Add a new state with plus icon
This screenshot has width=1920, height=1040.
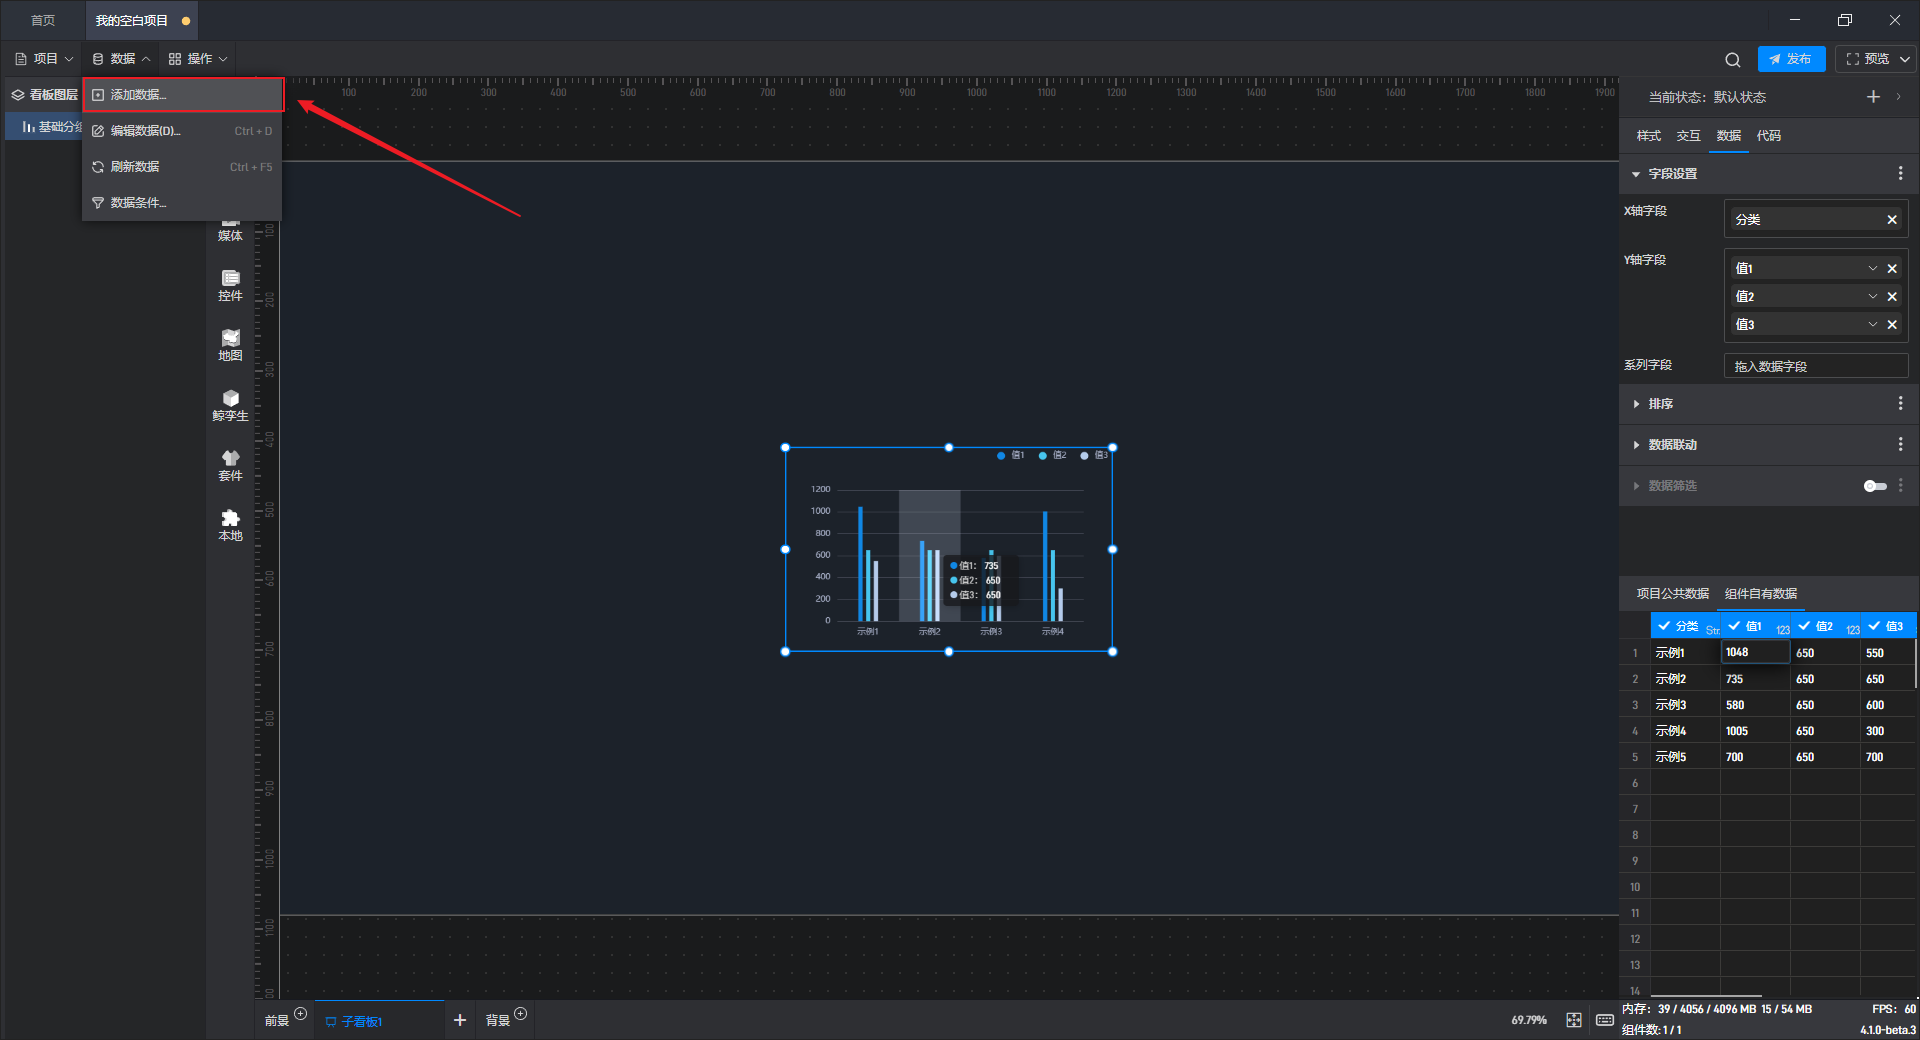pos(1873,97)
